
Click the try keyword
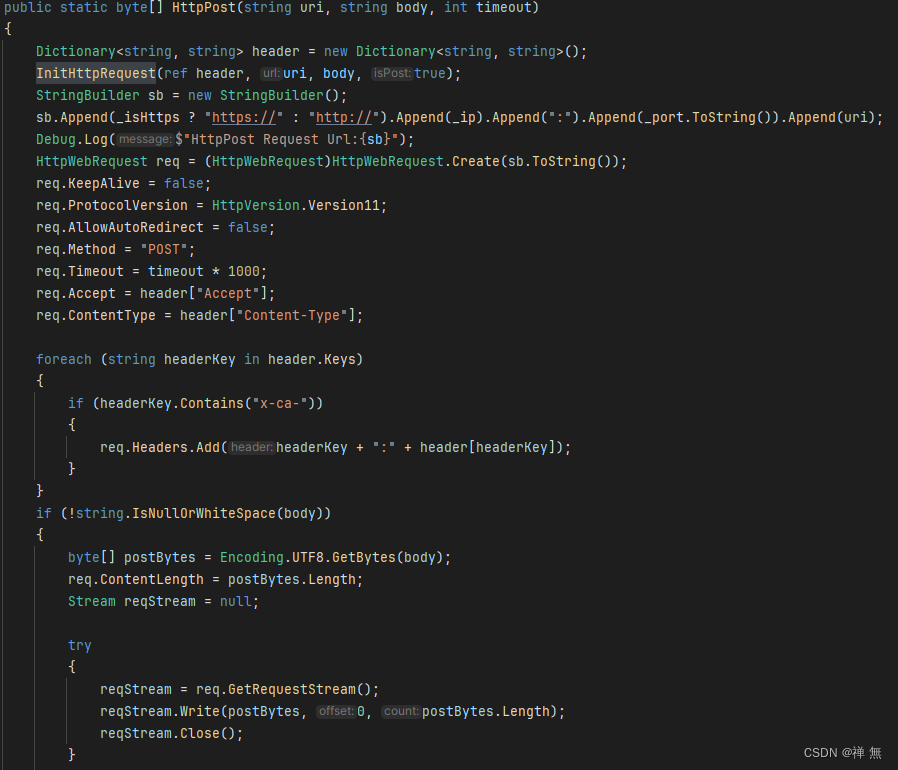(x=80, y=646)
